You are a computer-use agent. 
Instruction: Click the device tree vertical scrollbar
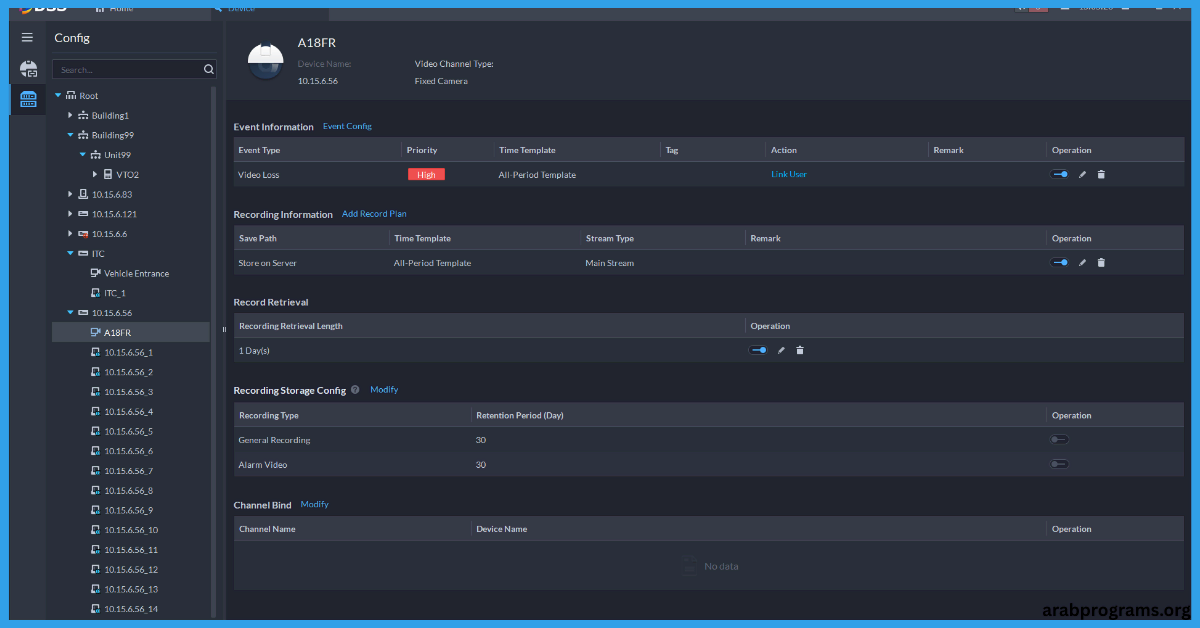pyautogui.click(x=213, y=350)
